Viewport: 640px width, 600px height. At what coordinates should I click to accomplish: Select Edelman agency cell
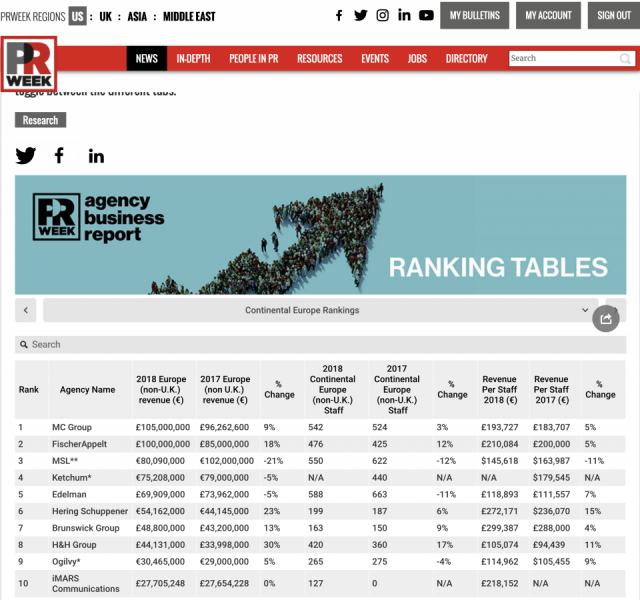coord(69,494)
